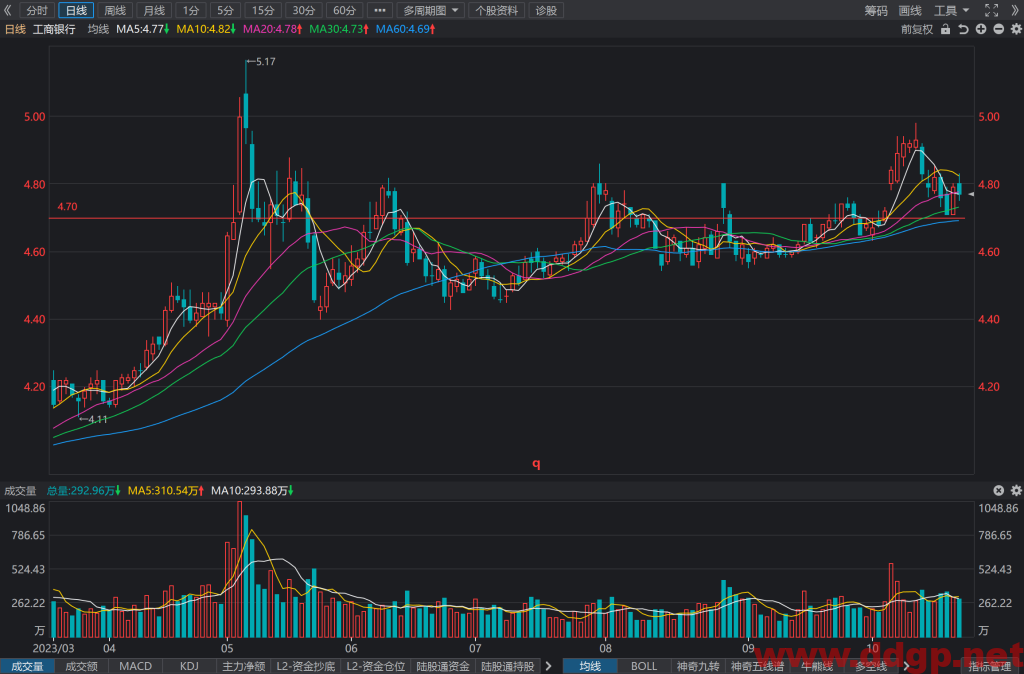Show more indicator tabs with arrow after 陆股通持股
This screenshot has height=674, width=1024.
[549, 666]
